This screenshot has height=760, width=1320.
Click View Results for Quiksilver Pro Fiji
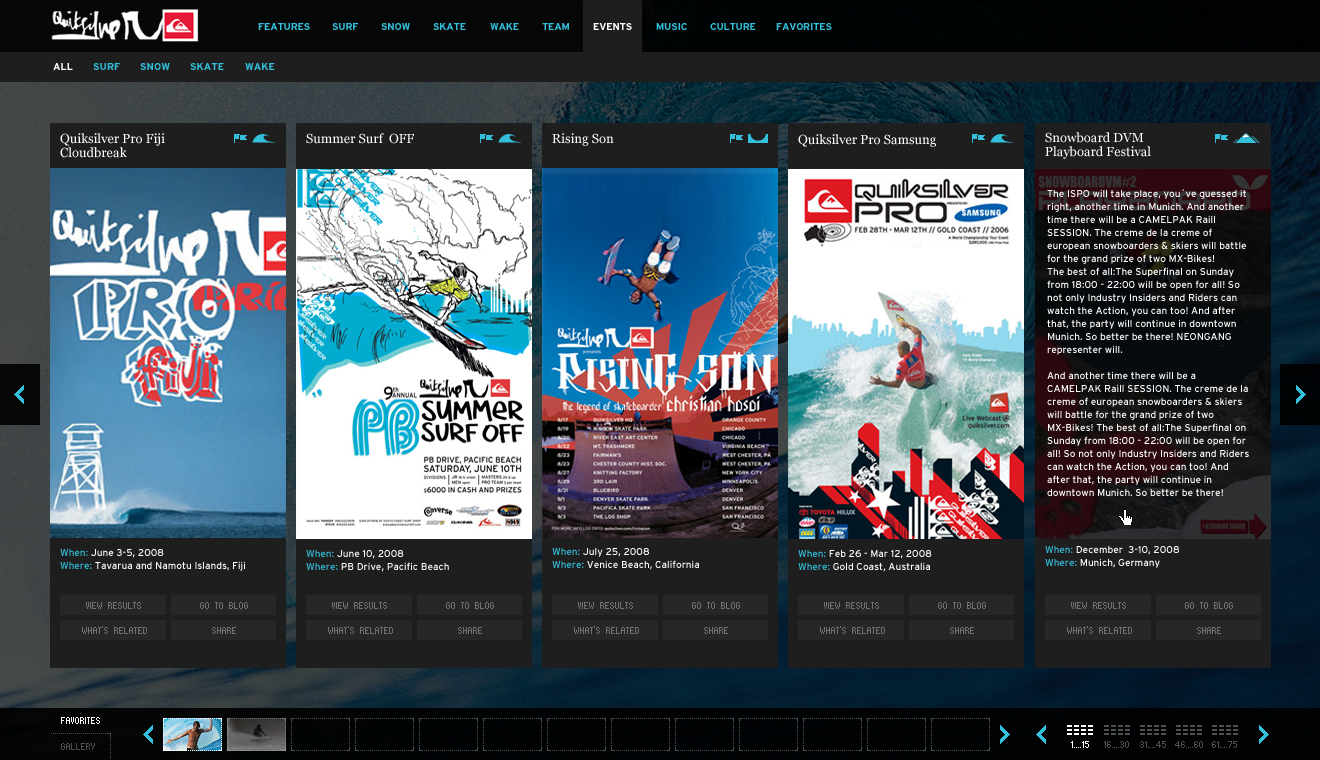coord(113,605)
